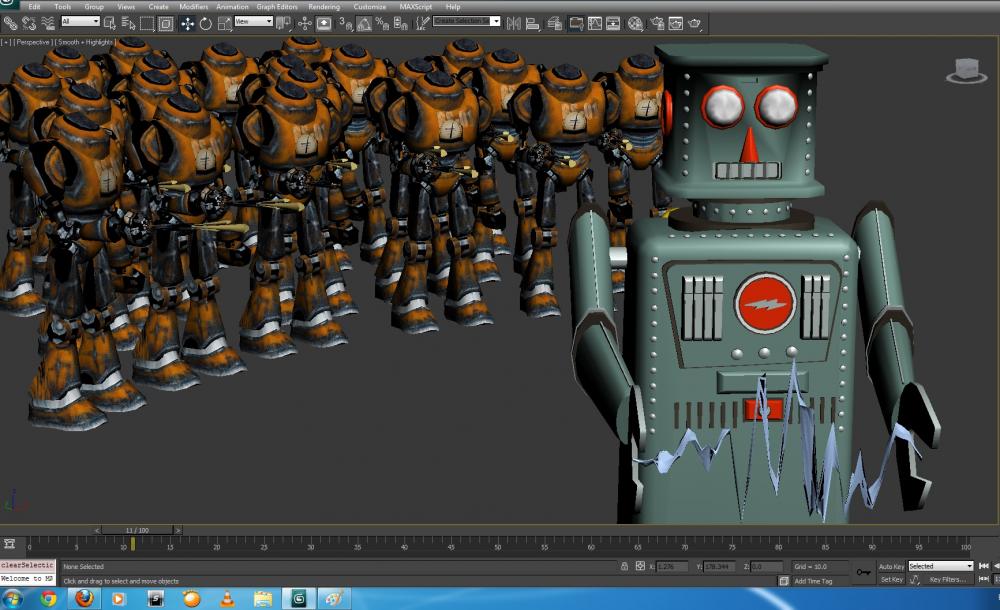Open the 'Selected' key filter dropdown
1000x610 pixels.
[x=940, y=566]
